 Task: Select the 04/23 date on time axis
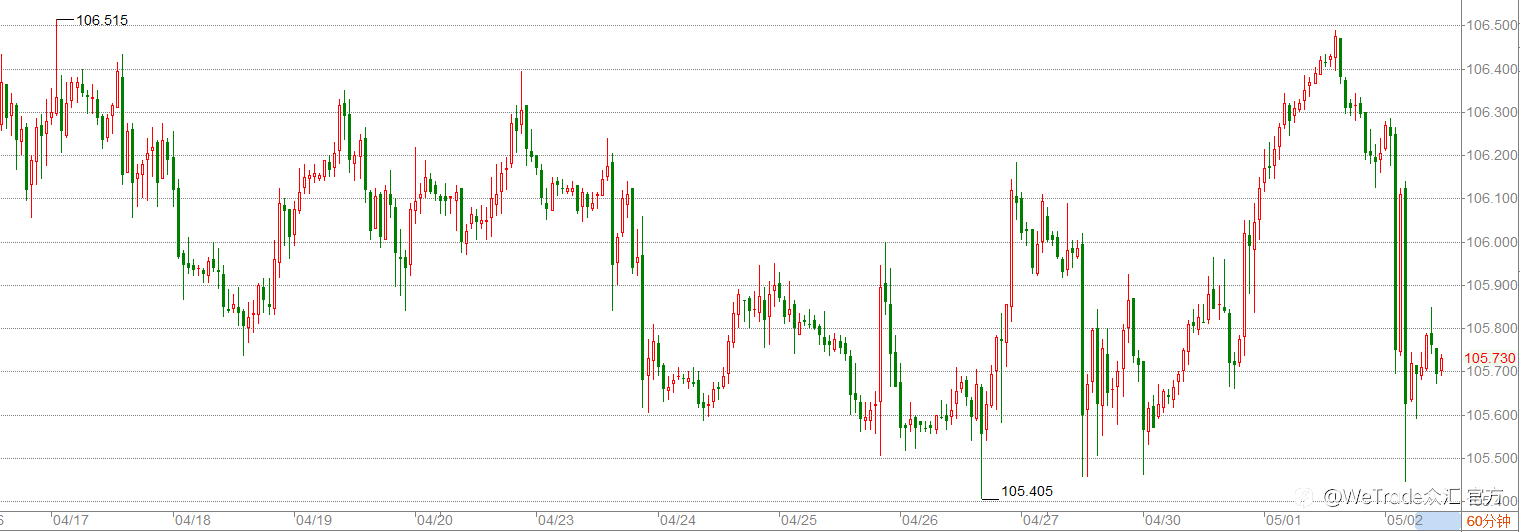coord(555,521)
